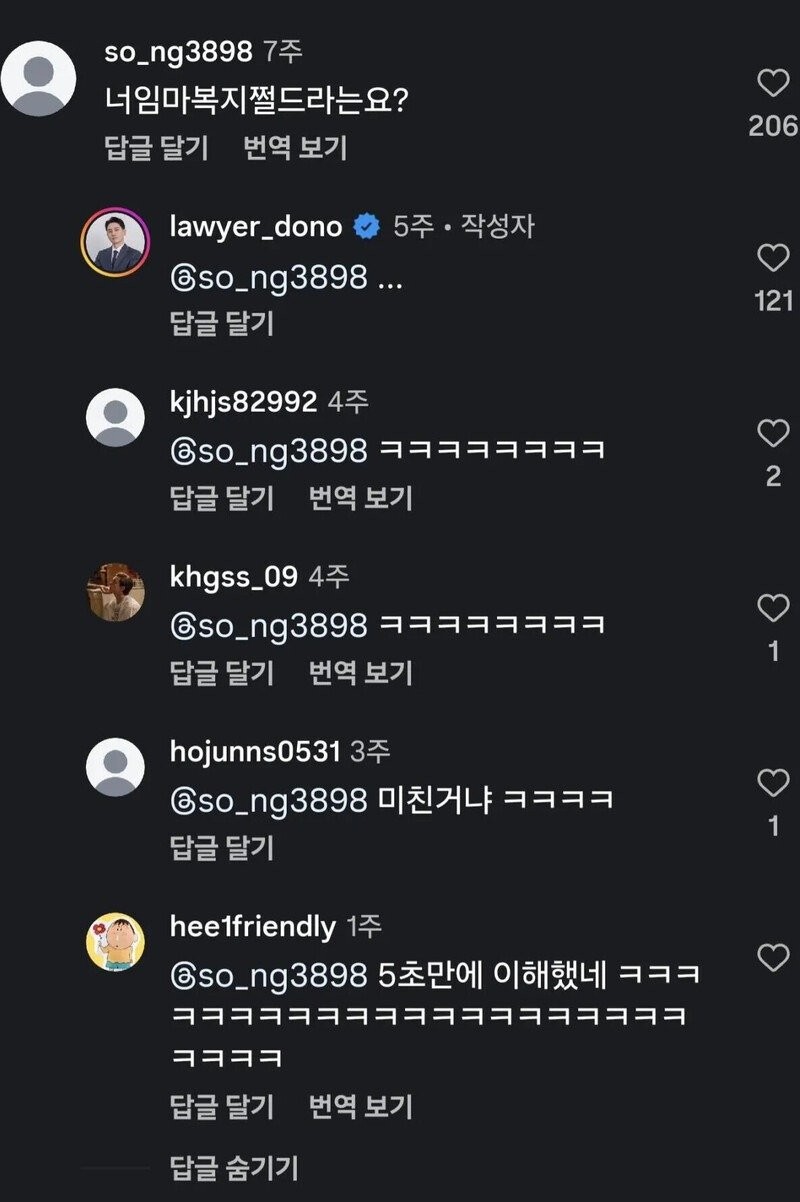The height and width of the screenshot is (1202, 800).
Task: Show translation of so_ng3898's comment
Action: [295, 148]
